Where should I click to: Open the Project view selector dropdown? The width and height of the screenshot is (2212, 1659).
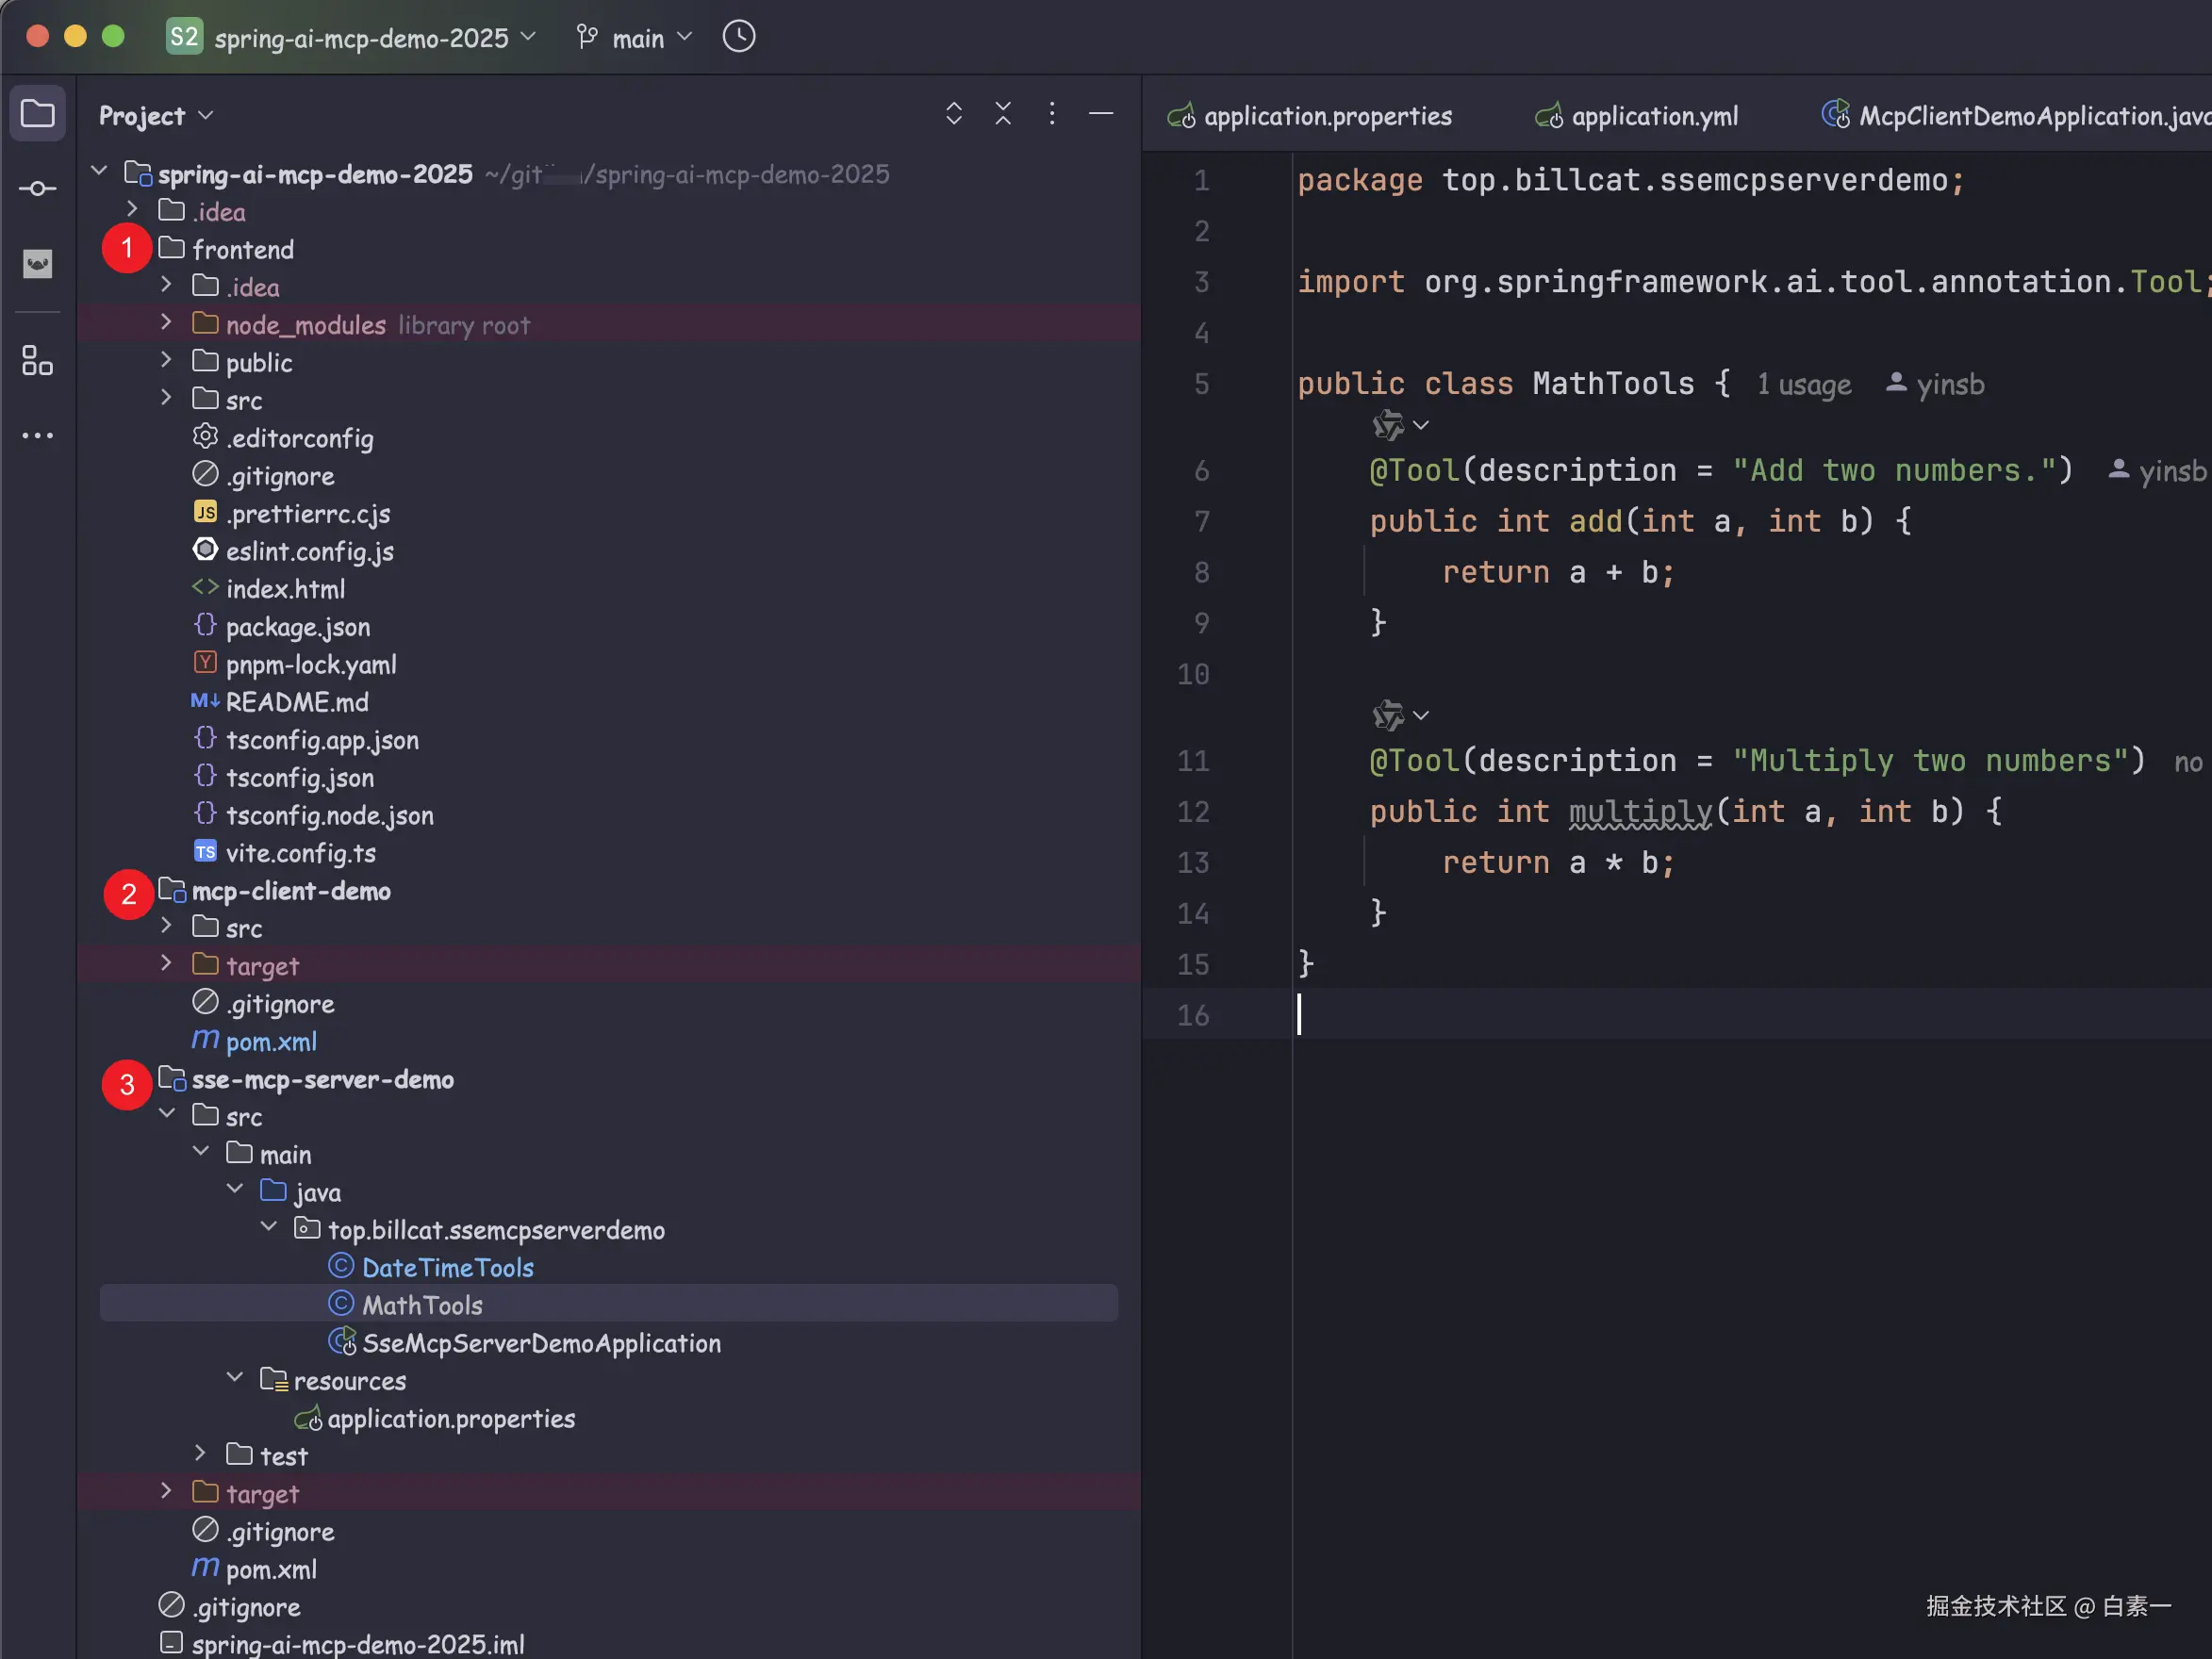[156, 116]
